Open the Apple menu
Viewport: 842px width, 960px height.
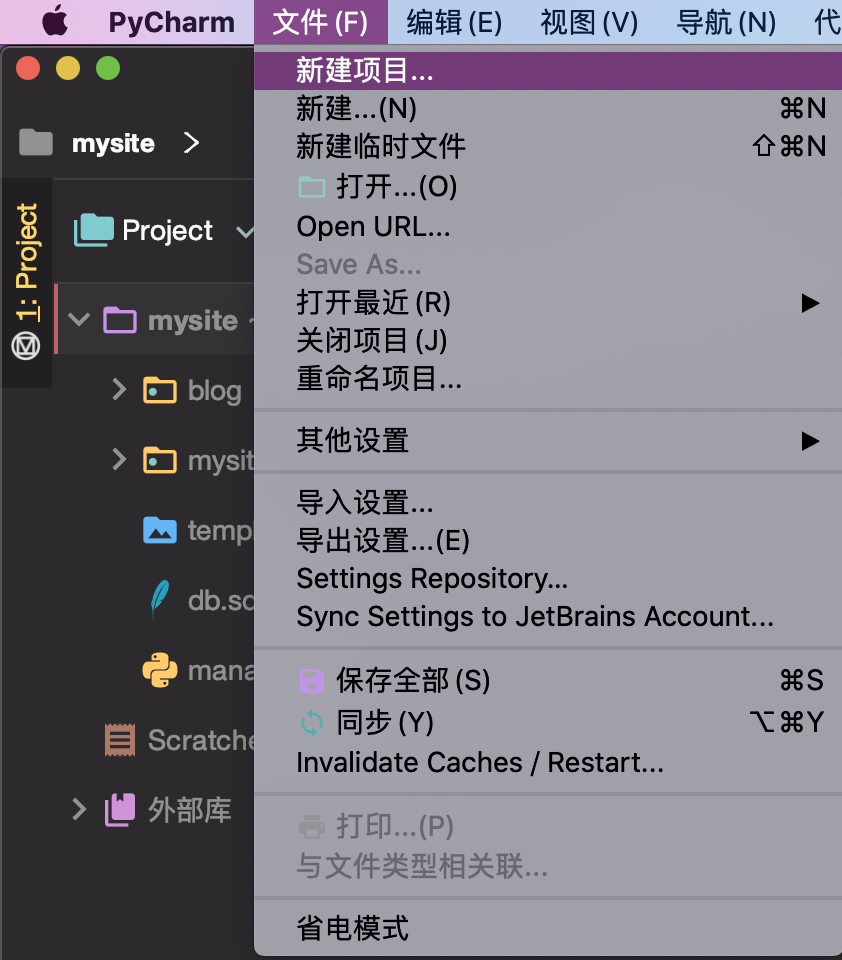coord(55,21)
